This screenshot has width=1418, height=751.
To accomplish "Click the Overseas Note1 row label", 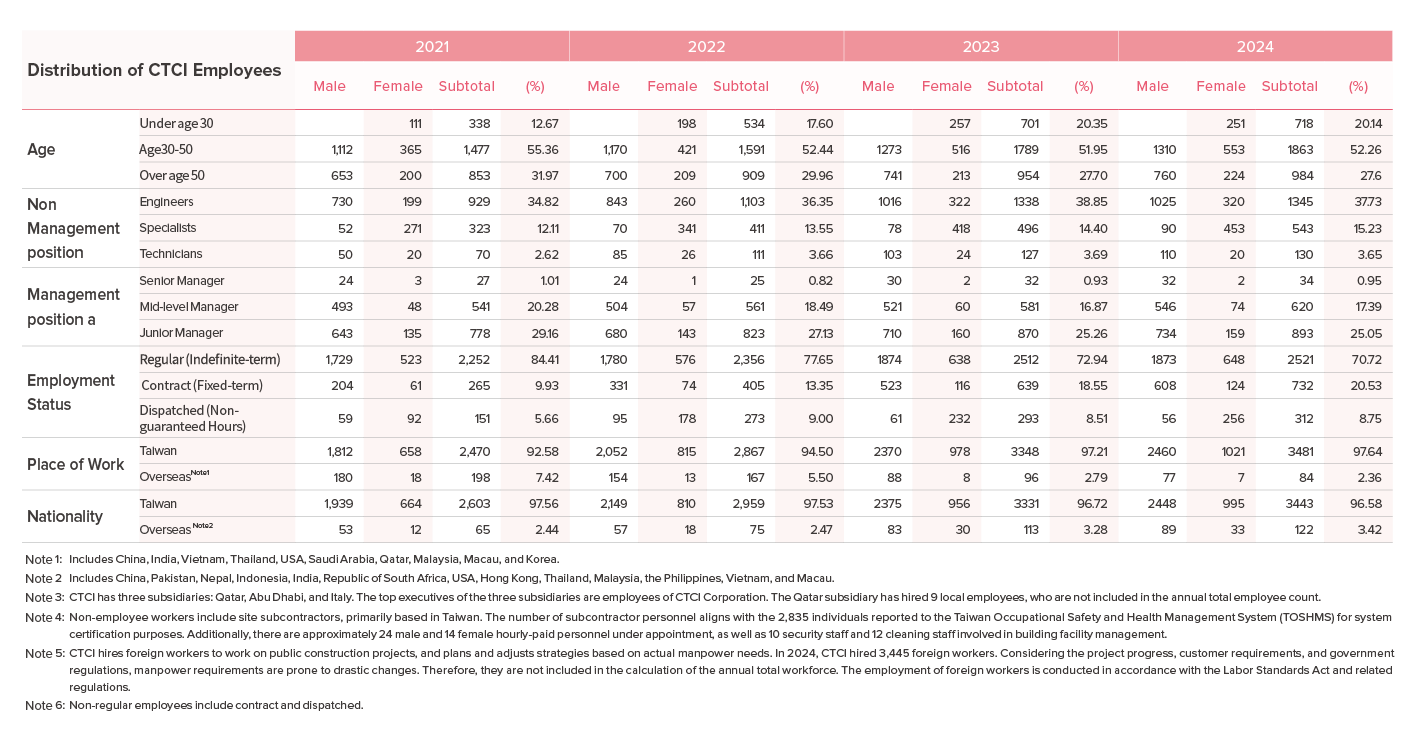I will [x=176, y=477].
